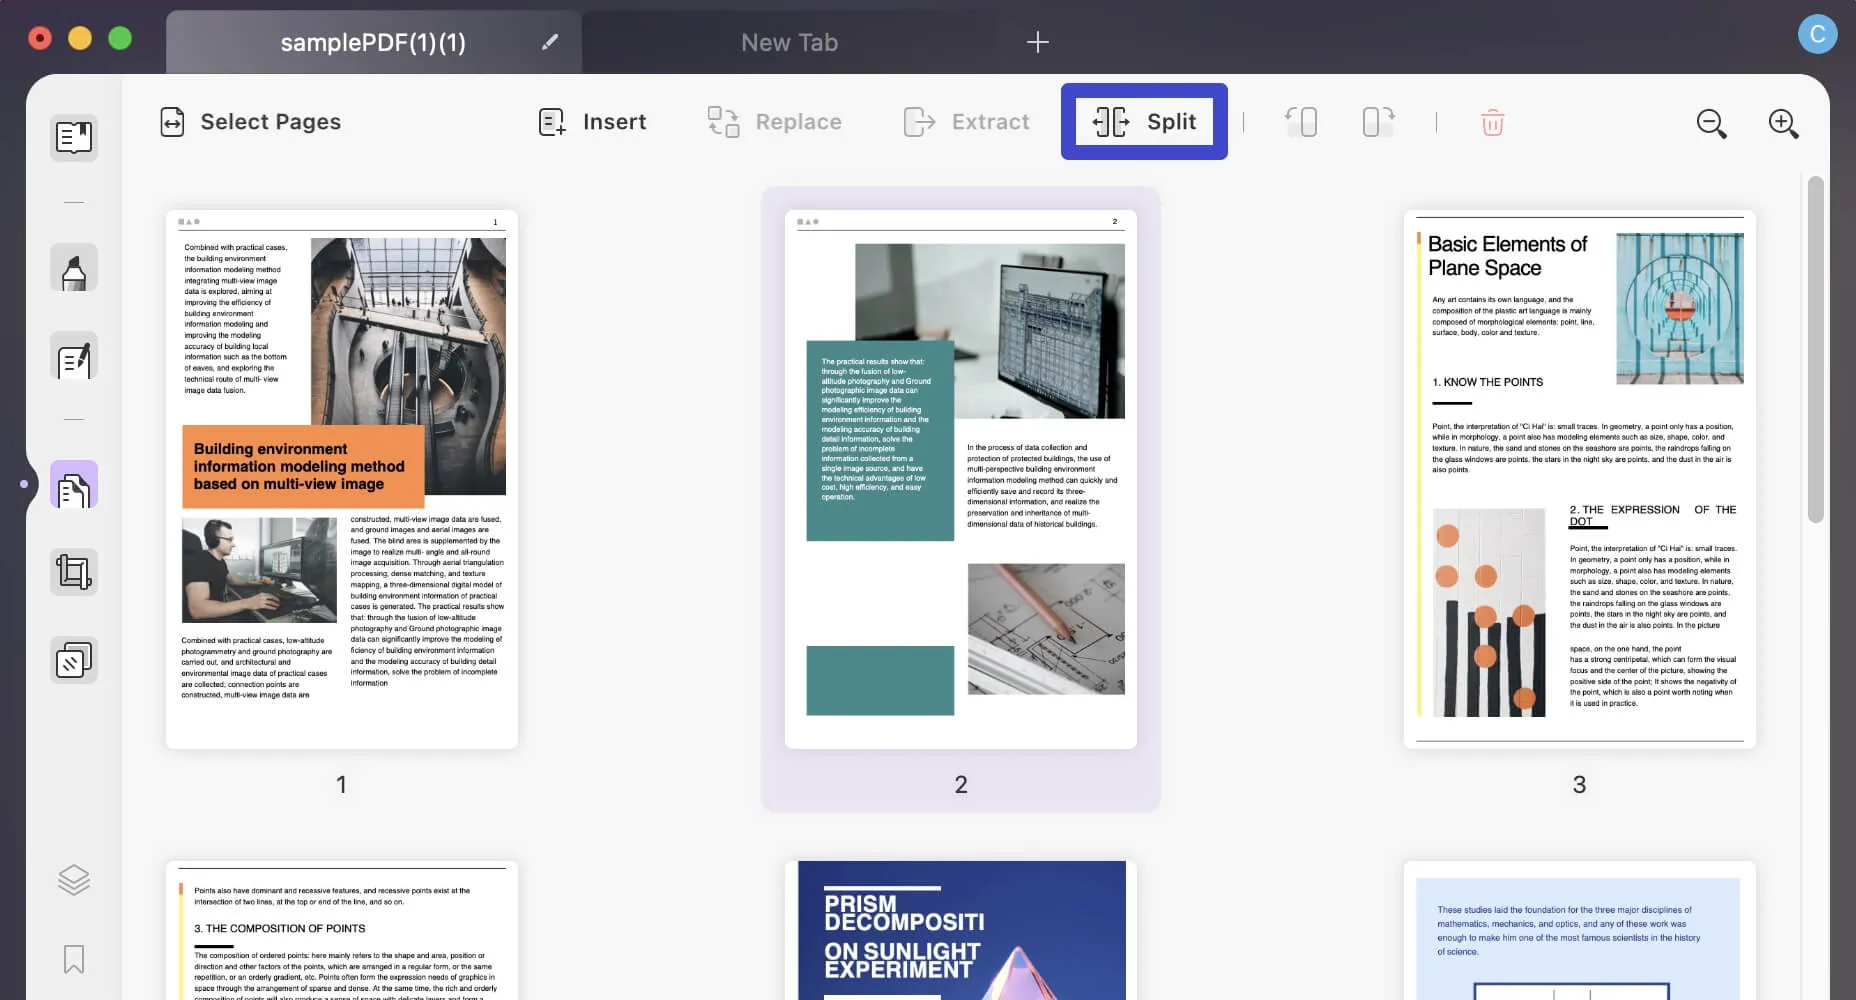Select the Crop Pages sidebar tool
Image resolution: width=1856 pixels, height=1000 pixels.
[74, 573]
